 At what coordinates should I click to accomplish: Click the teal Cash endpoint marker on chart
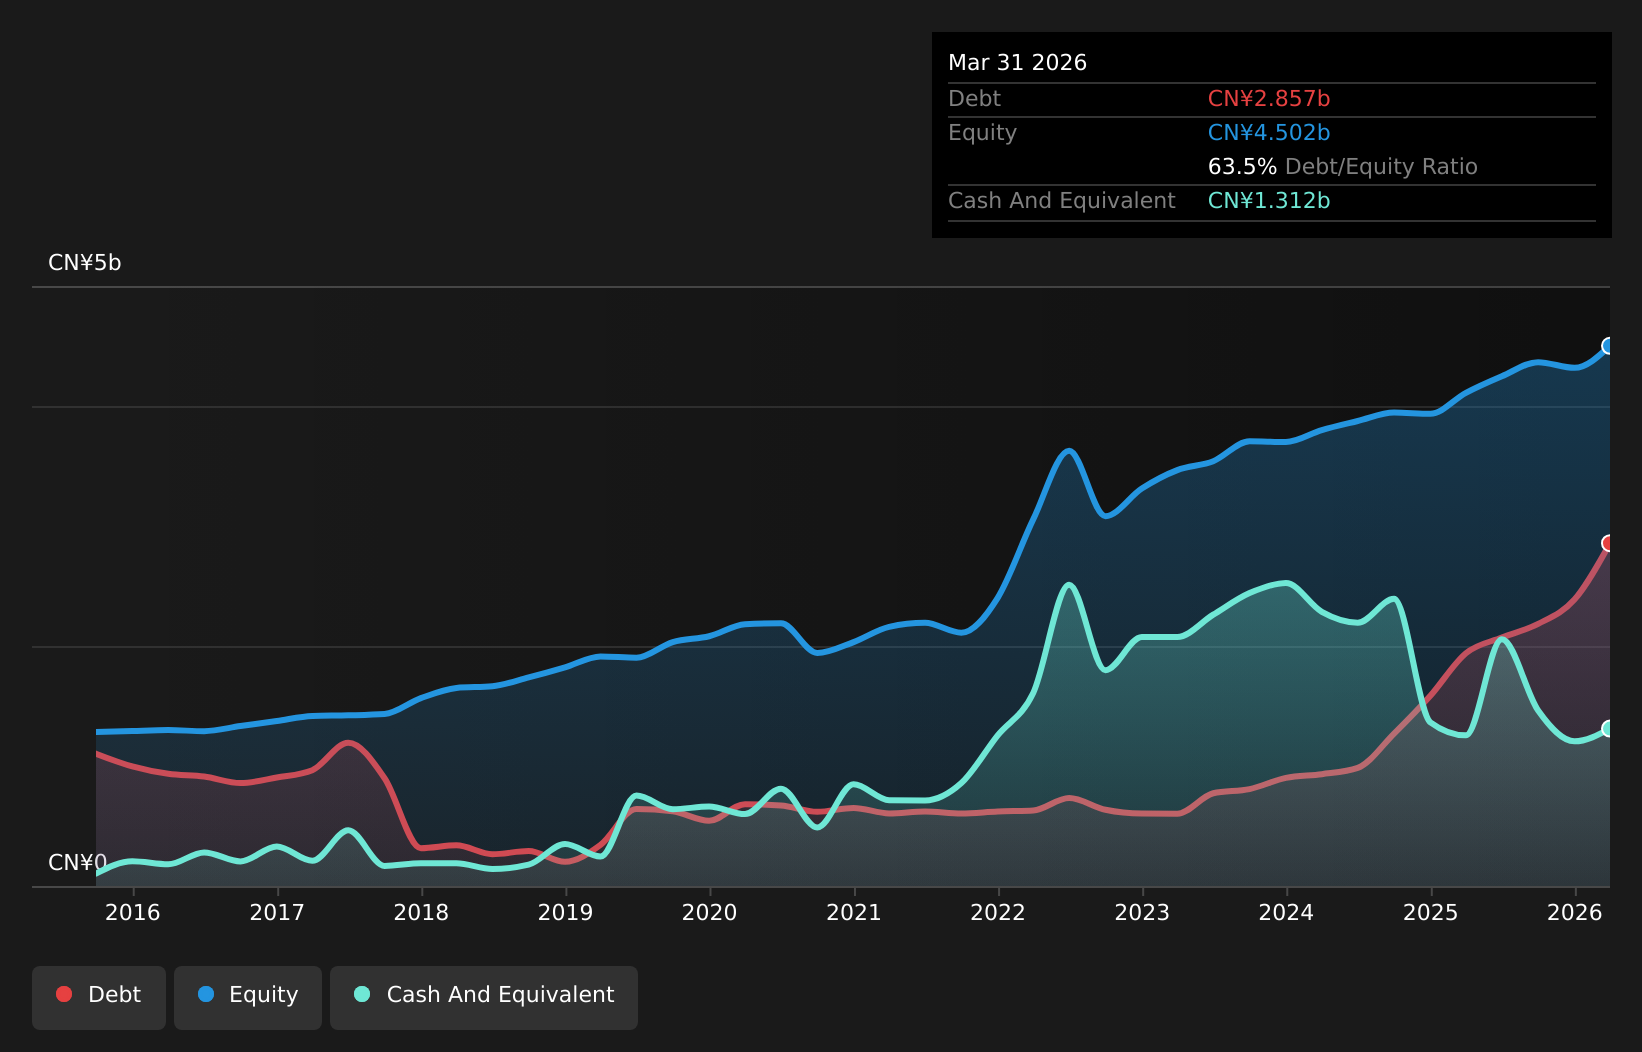pyautogui.click(x=1609, y=728)
